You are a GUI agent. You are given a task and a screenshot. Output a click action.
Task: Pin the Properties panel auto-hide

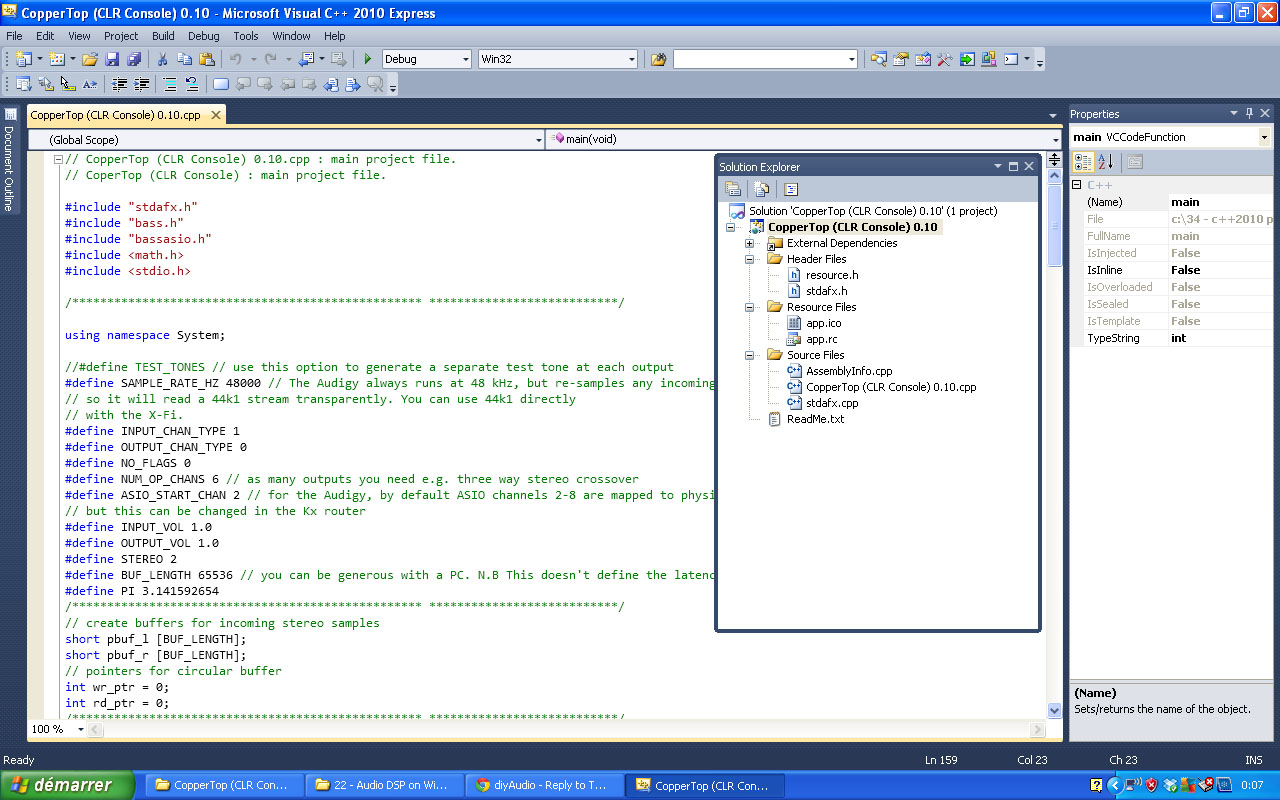point(1249,113)
